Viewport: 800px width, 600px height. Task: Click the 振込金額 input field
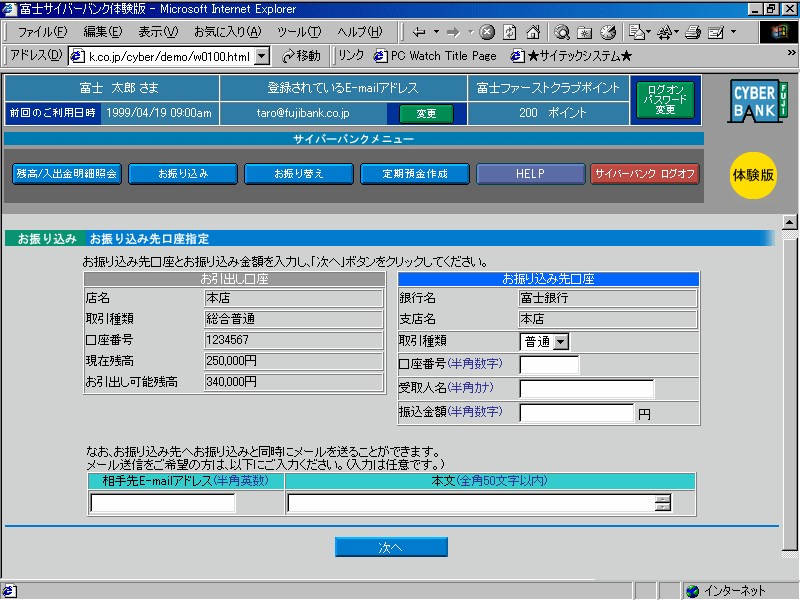[577, 413]
